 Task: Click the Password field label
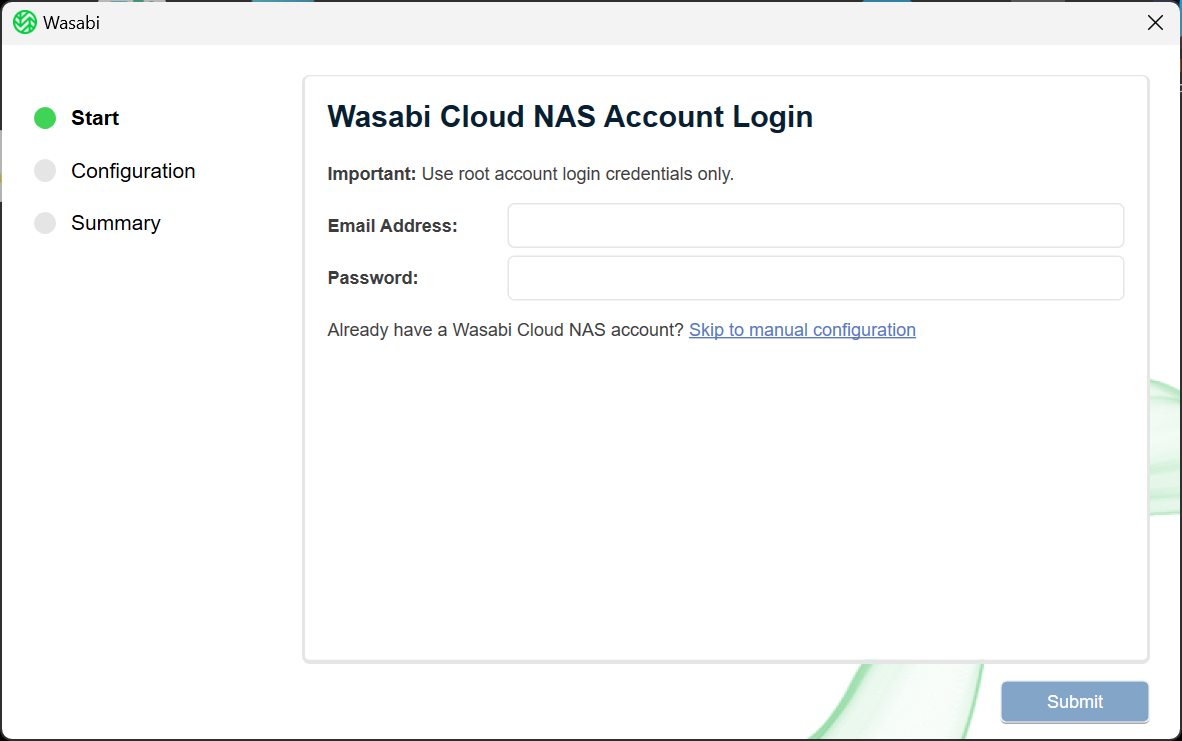pyautogui.click(x=373, y=277)
